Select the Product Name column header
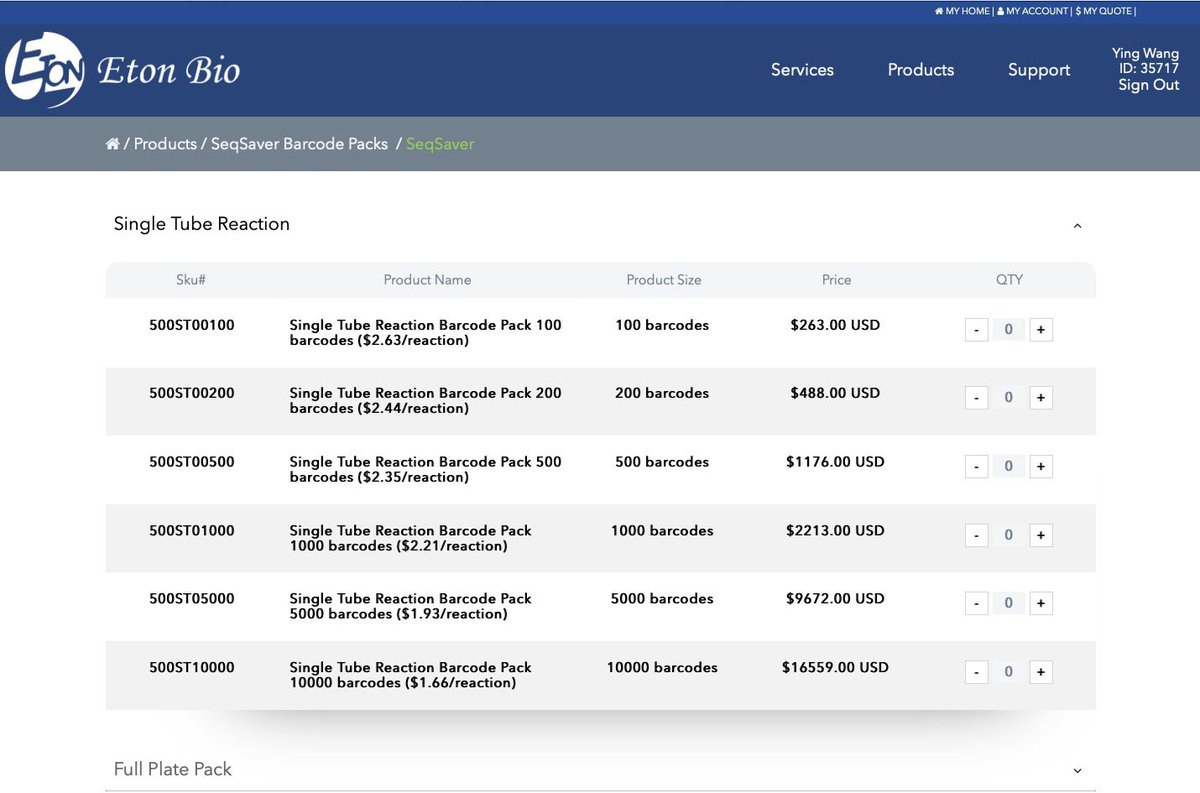Screen dimensions: 1200x793 tap(427, 280)
